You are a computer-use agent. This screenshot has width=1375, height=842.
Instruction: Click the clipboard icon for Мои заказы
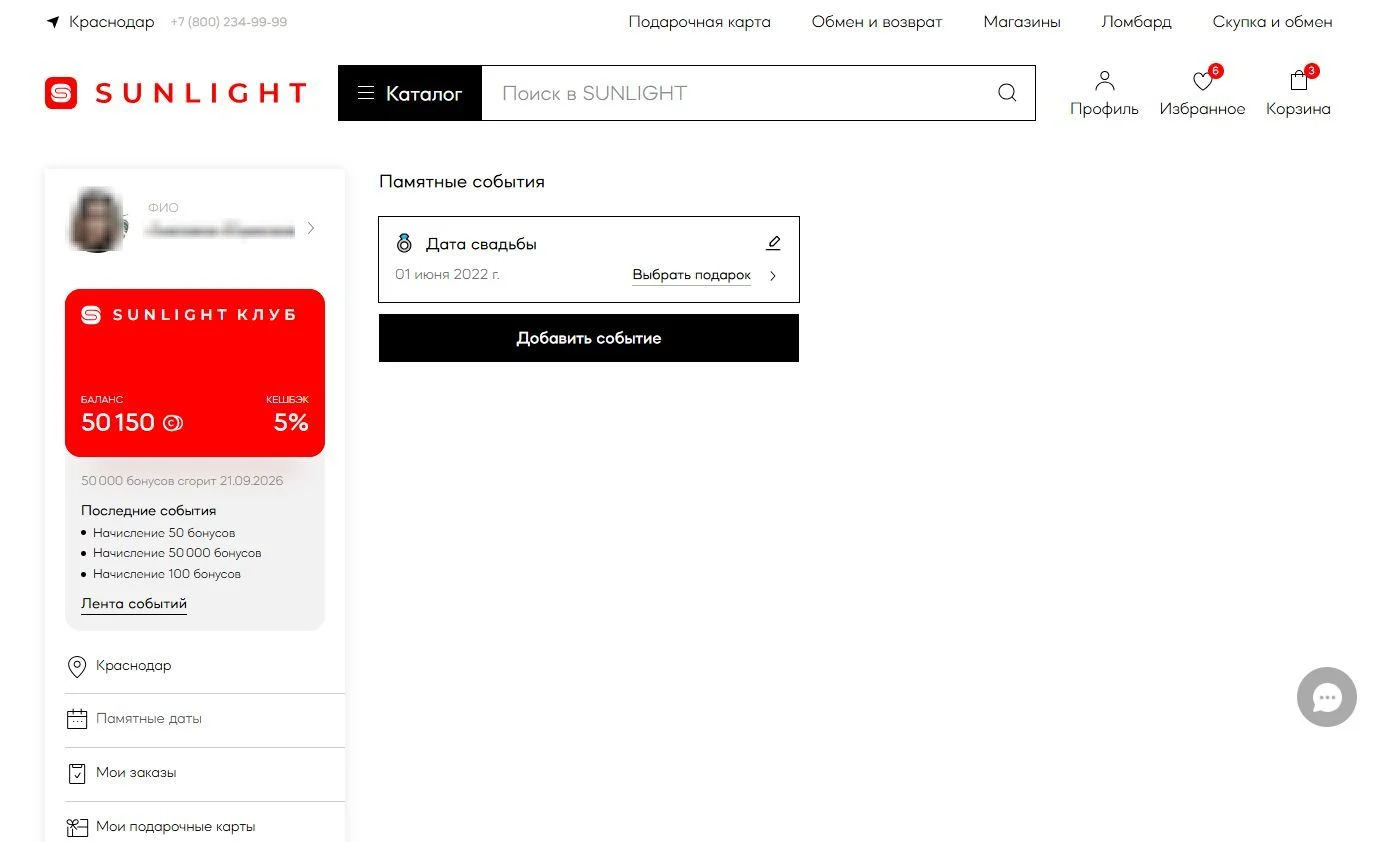pos(77,773)
